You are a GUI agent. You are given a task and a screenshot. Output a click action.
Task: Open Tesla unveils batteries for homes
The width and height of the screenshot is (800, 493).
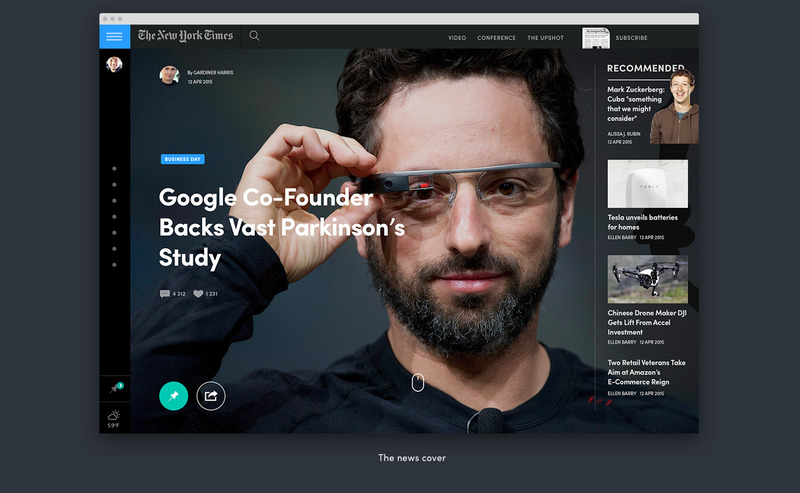[x=642, y=222]
